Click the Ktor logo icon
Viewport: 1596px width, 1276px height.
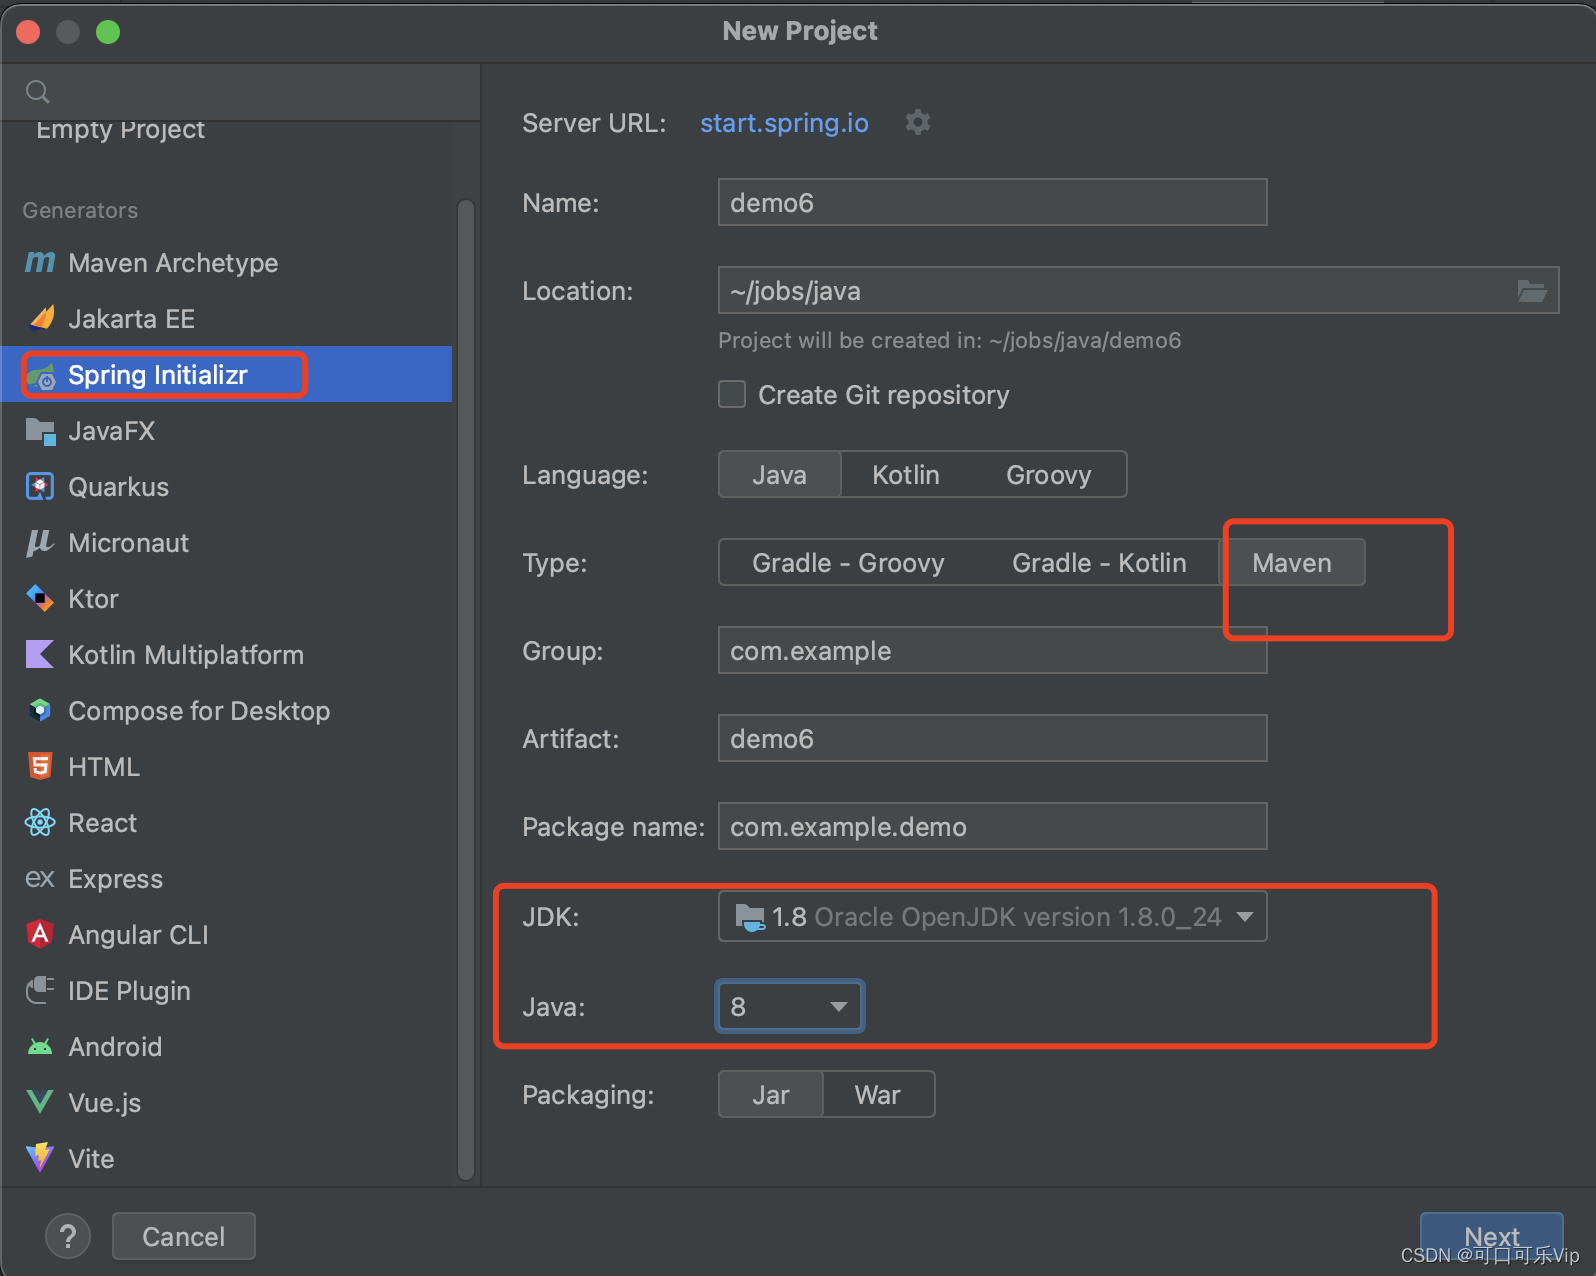click(x=40, y=598)
